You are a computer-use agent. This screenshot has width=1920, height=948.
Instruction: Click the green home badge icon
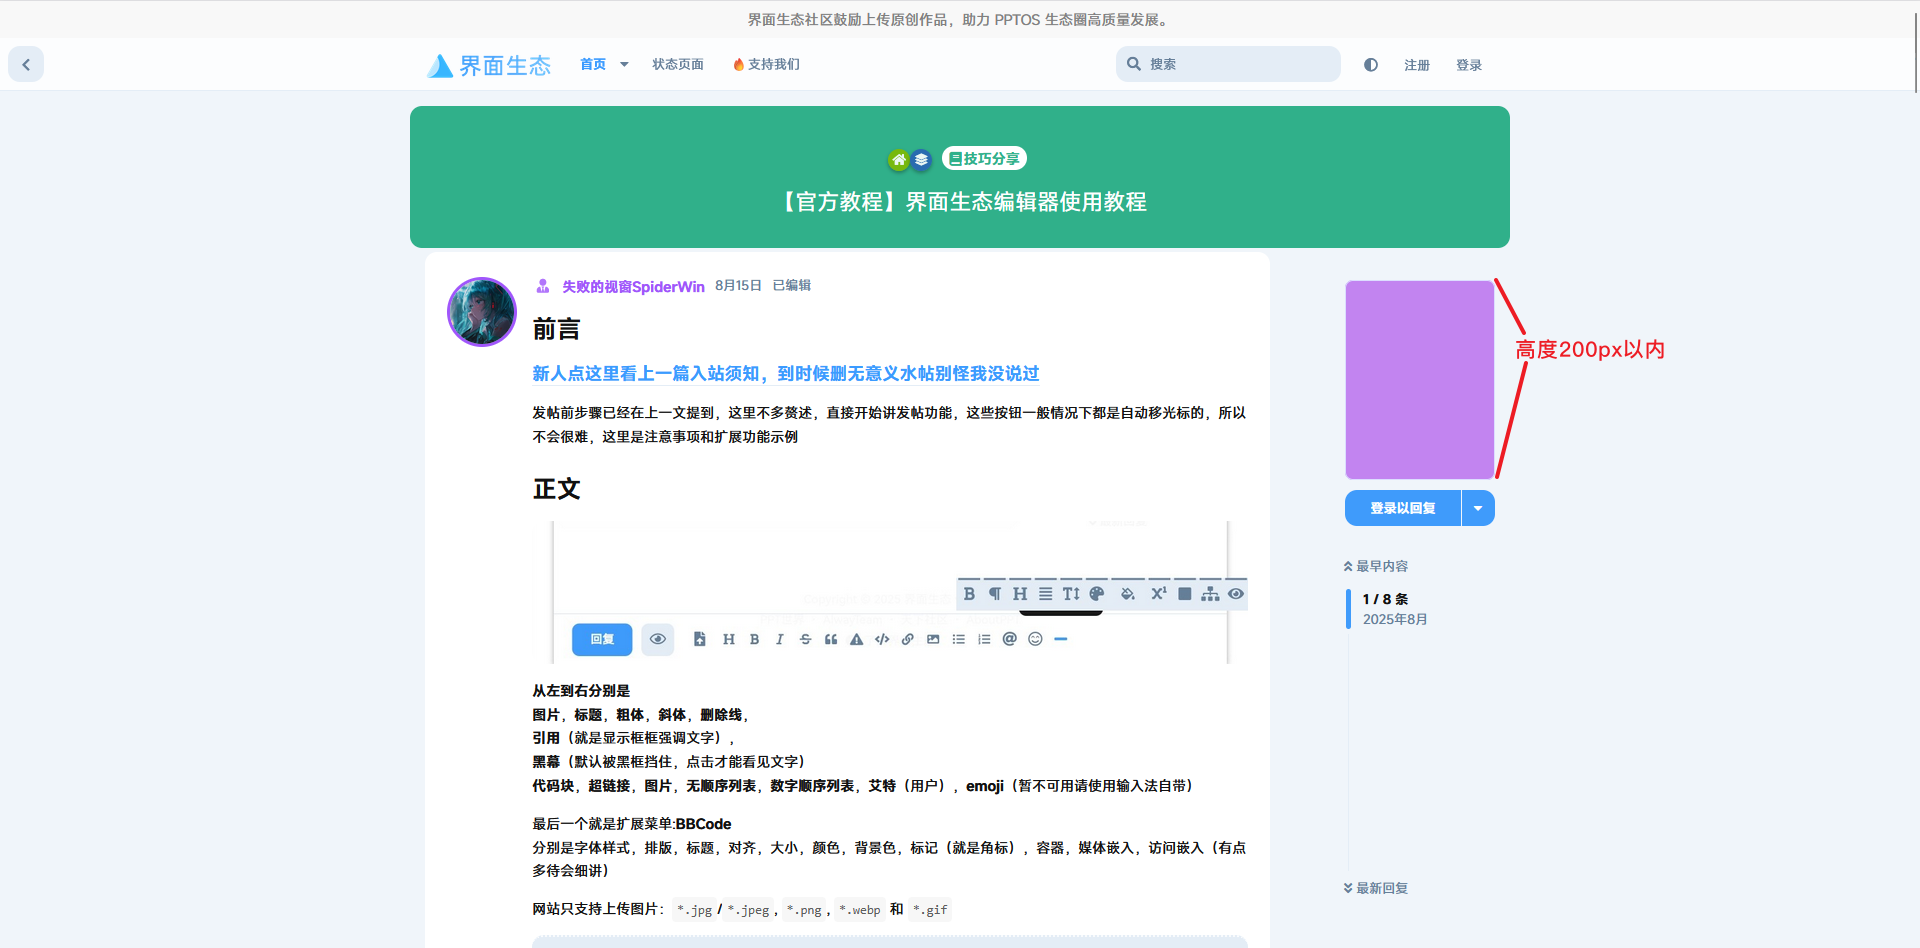click(898, 159)
